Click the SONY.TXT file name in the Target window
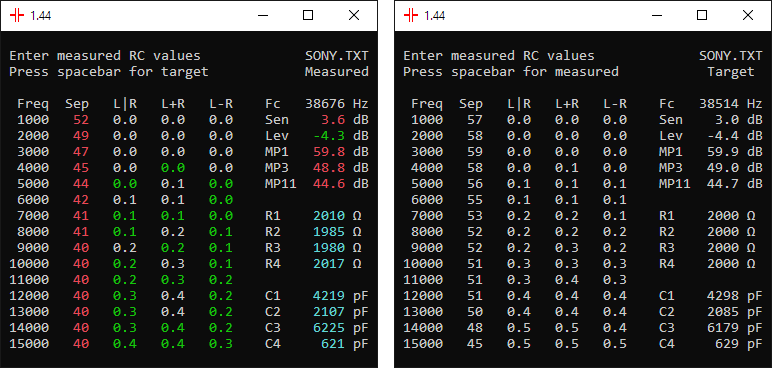772x368 pixels. click(x=731, y=56)
